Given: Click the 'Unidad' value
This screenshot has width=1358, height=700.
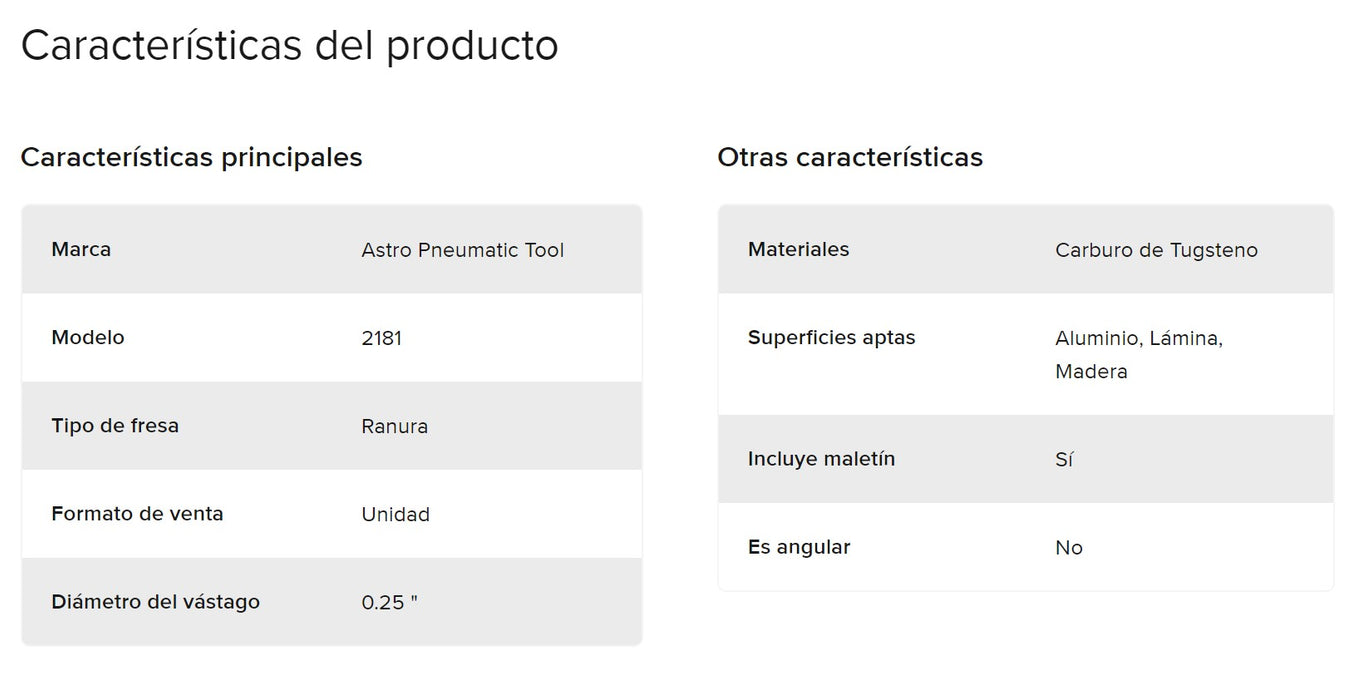Looking at the screenshot, I should (395, 514).
